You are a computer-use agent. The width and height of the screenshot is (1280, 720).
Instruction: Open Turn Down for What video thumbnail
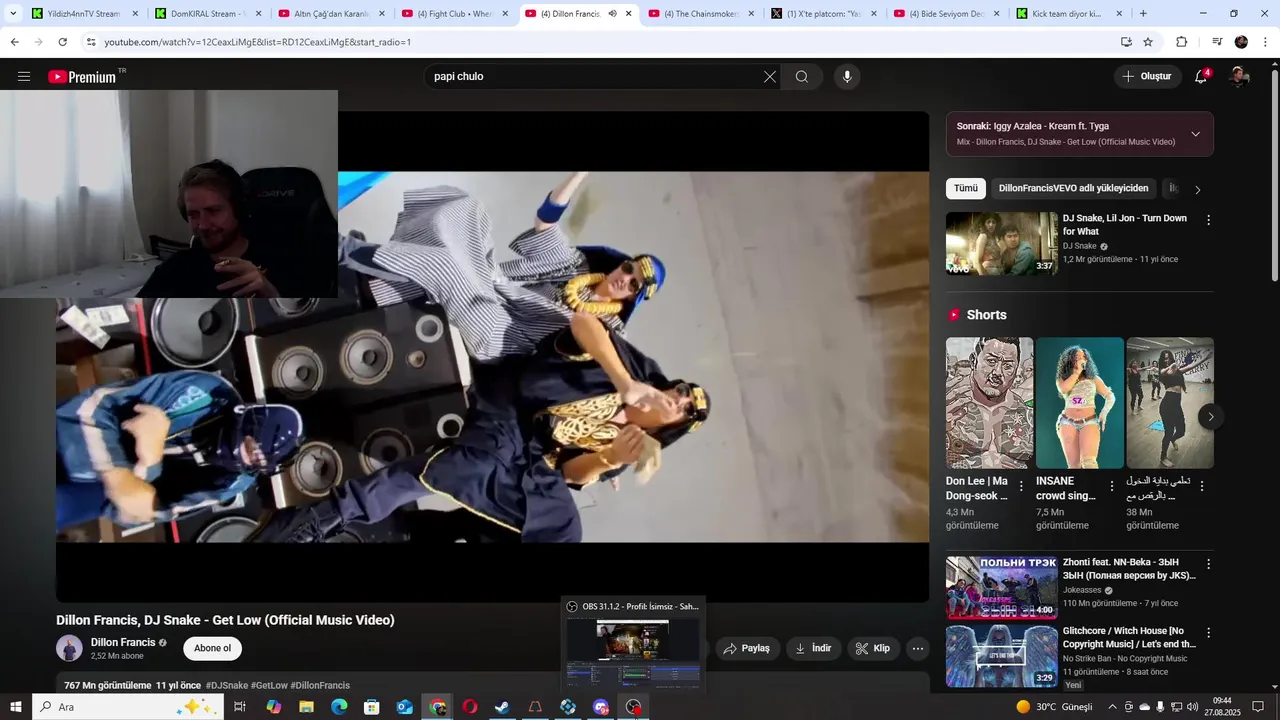pos(1001,243)
